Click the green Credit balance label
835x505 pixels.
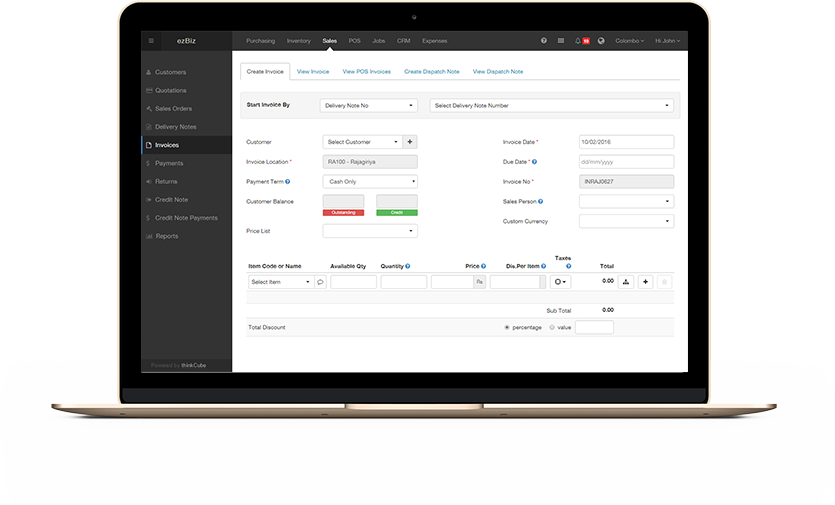tap(397, 213)
